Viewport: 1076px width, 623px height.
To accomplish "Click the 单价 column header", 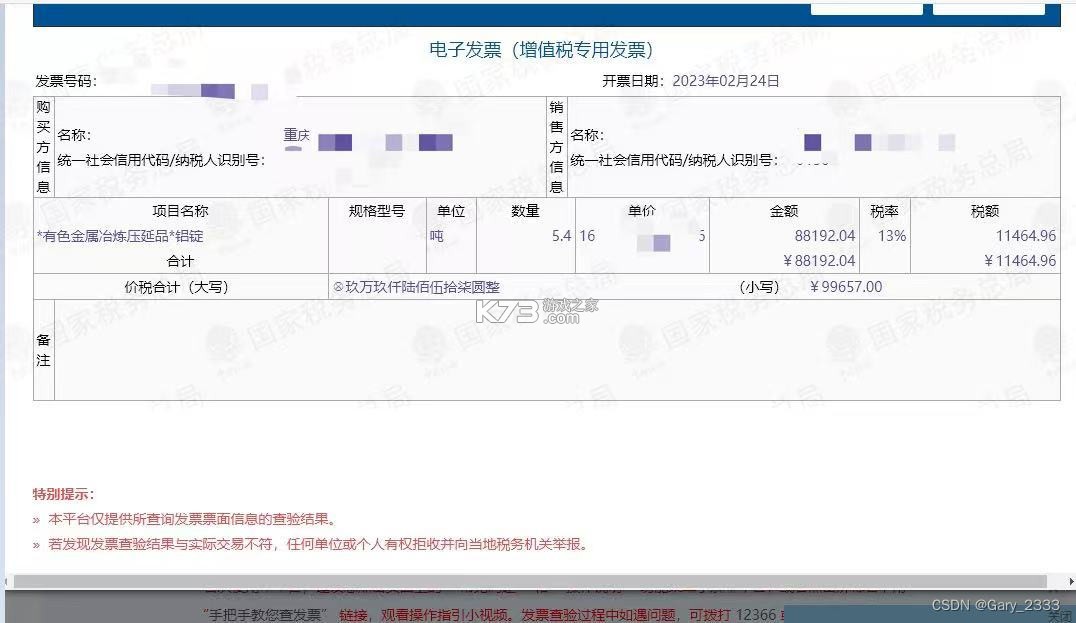I will [x=642, y=211].
